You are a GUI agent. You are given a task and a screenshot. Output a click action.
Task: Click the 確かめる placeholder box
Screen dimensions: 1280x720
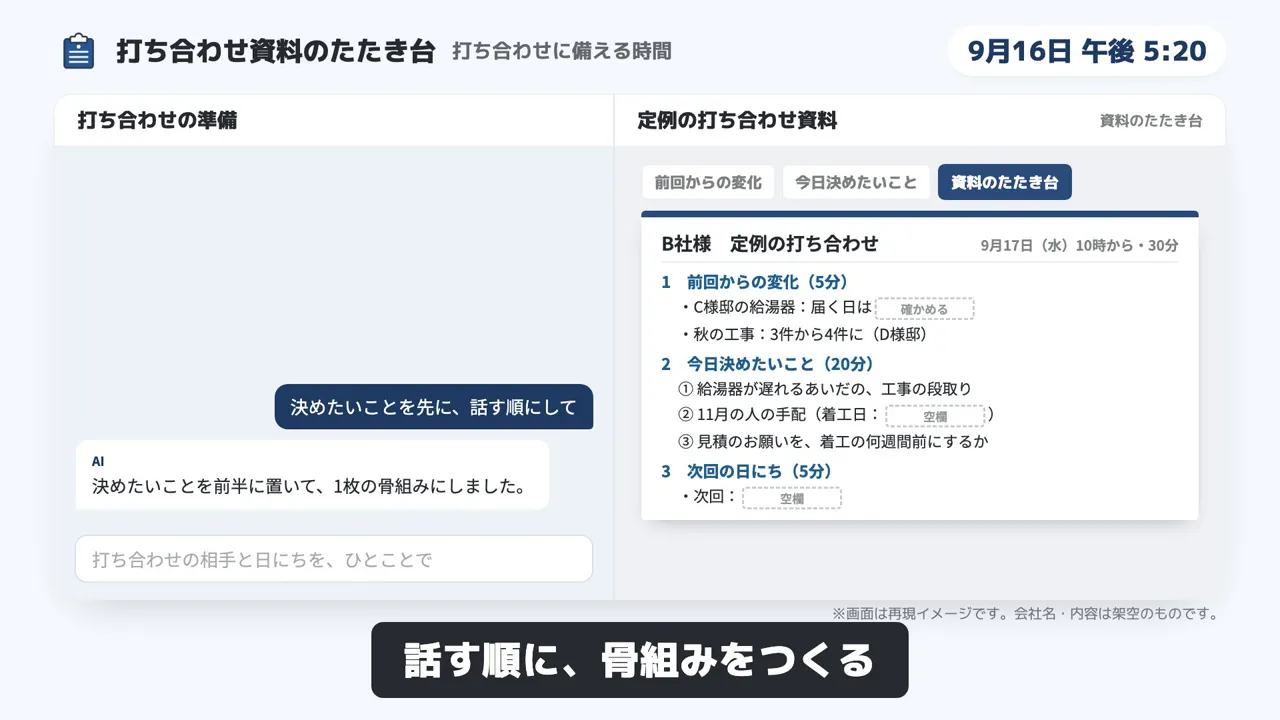924,309
